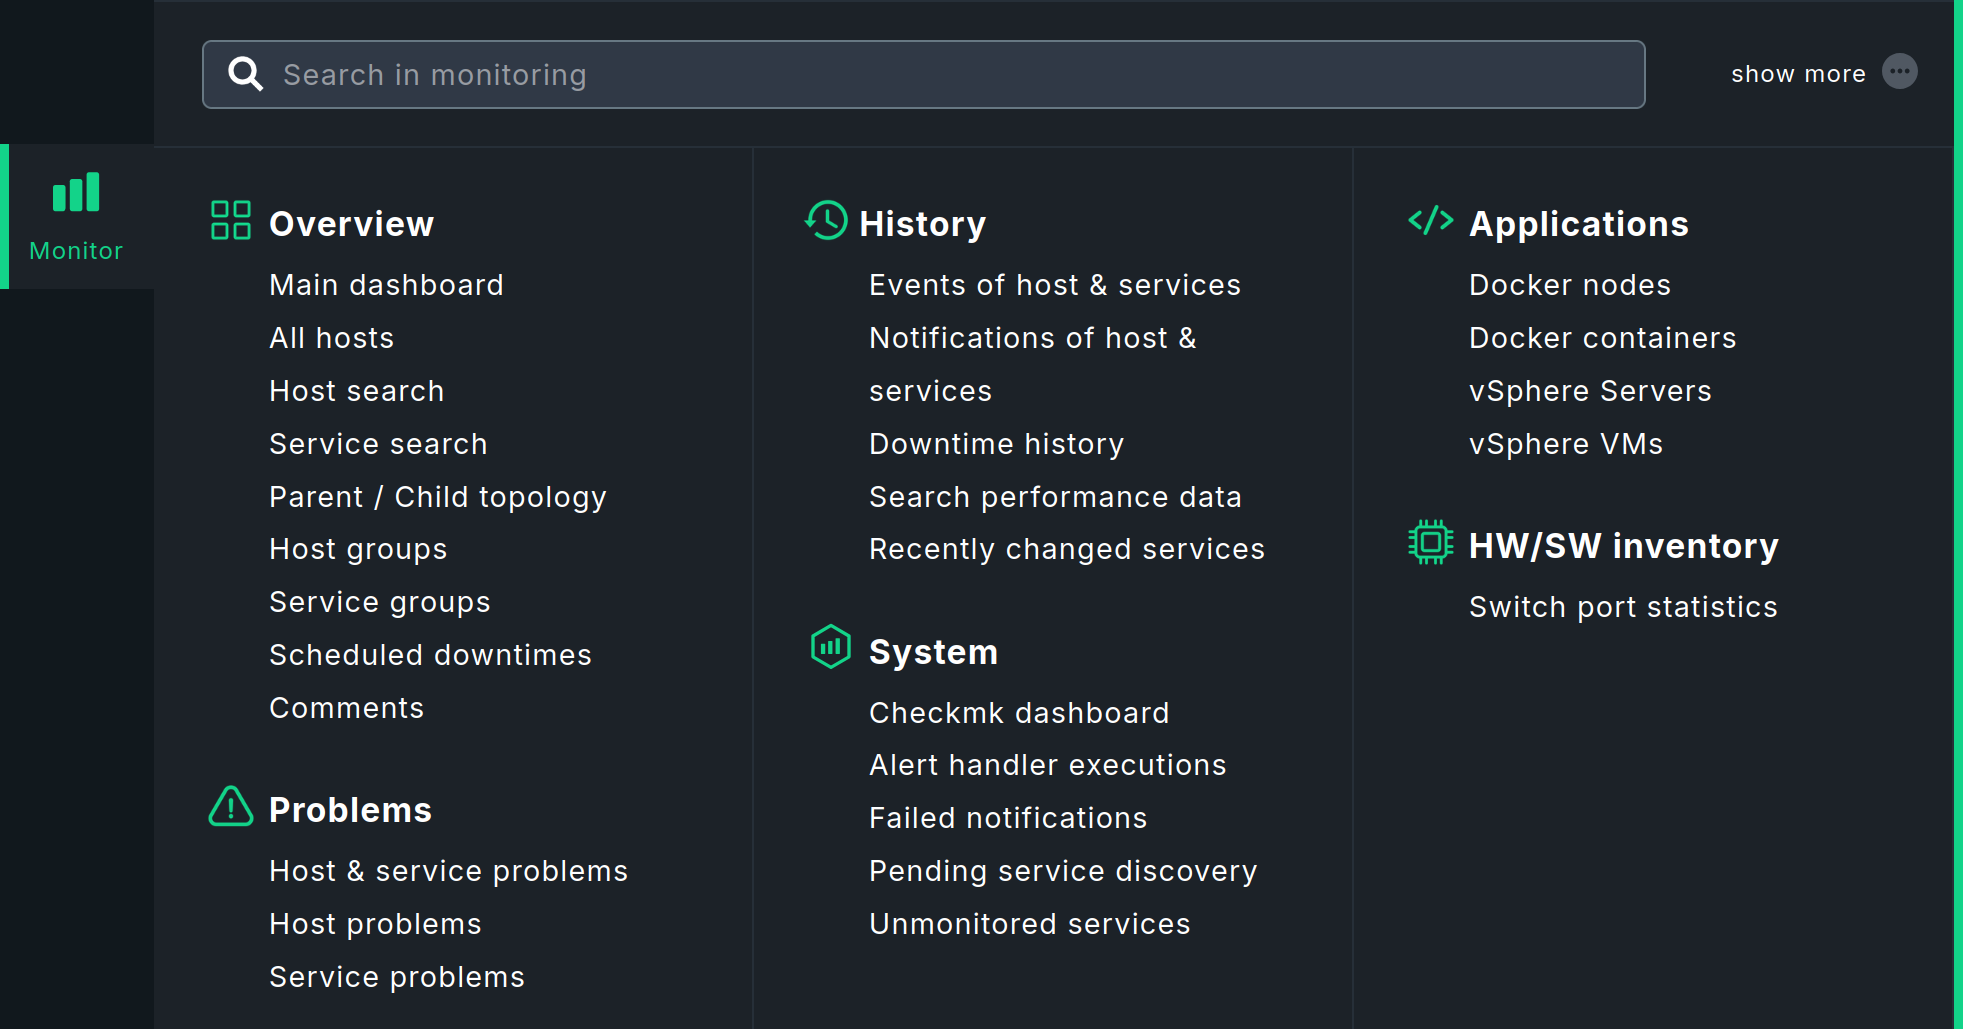Show Recently changed services
Image resolution: width=1963 pixels, height=1029 pixels.
[1066, 548]
